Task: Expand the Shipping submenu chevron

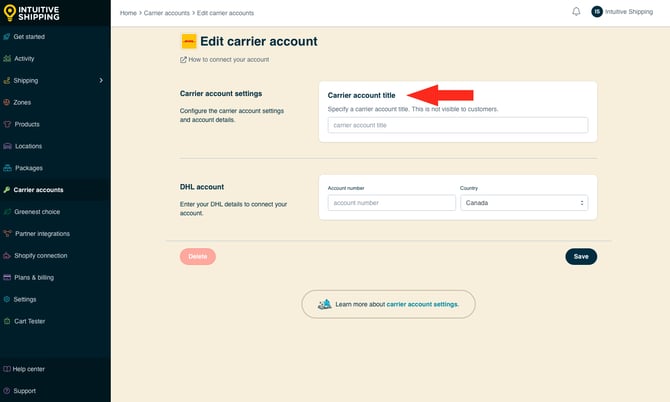Action: (x=101, y=80)
